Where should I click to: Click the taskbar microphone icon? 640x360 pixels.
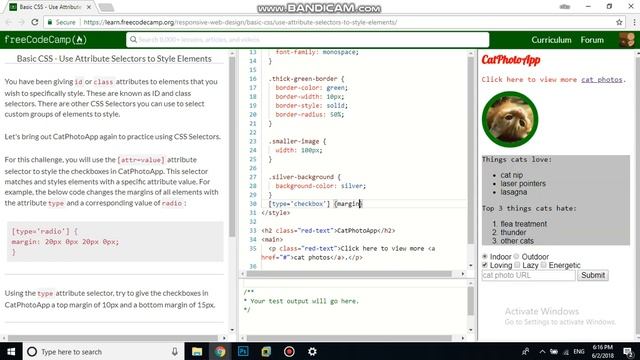(175, 351)
